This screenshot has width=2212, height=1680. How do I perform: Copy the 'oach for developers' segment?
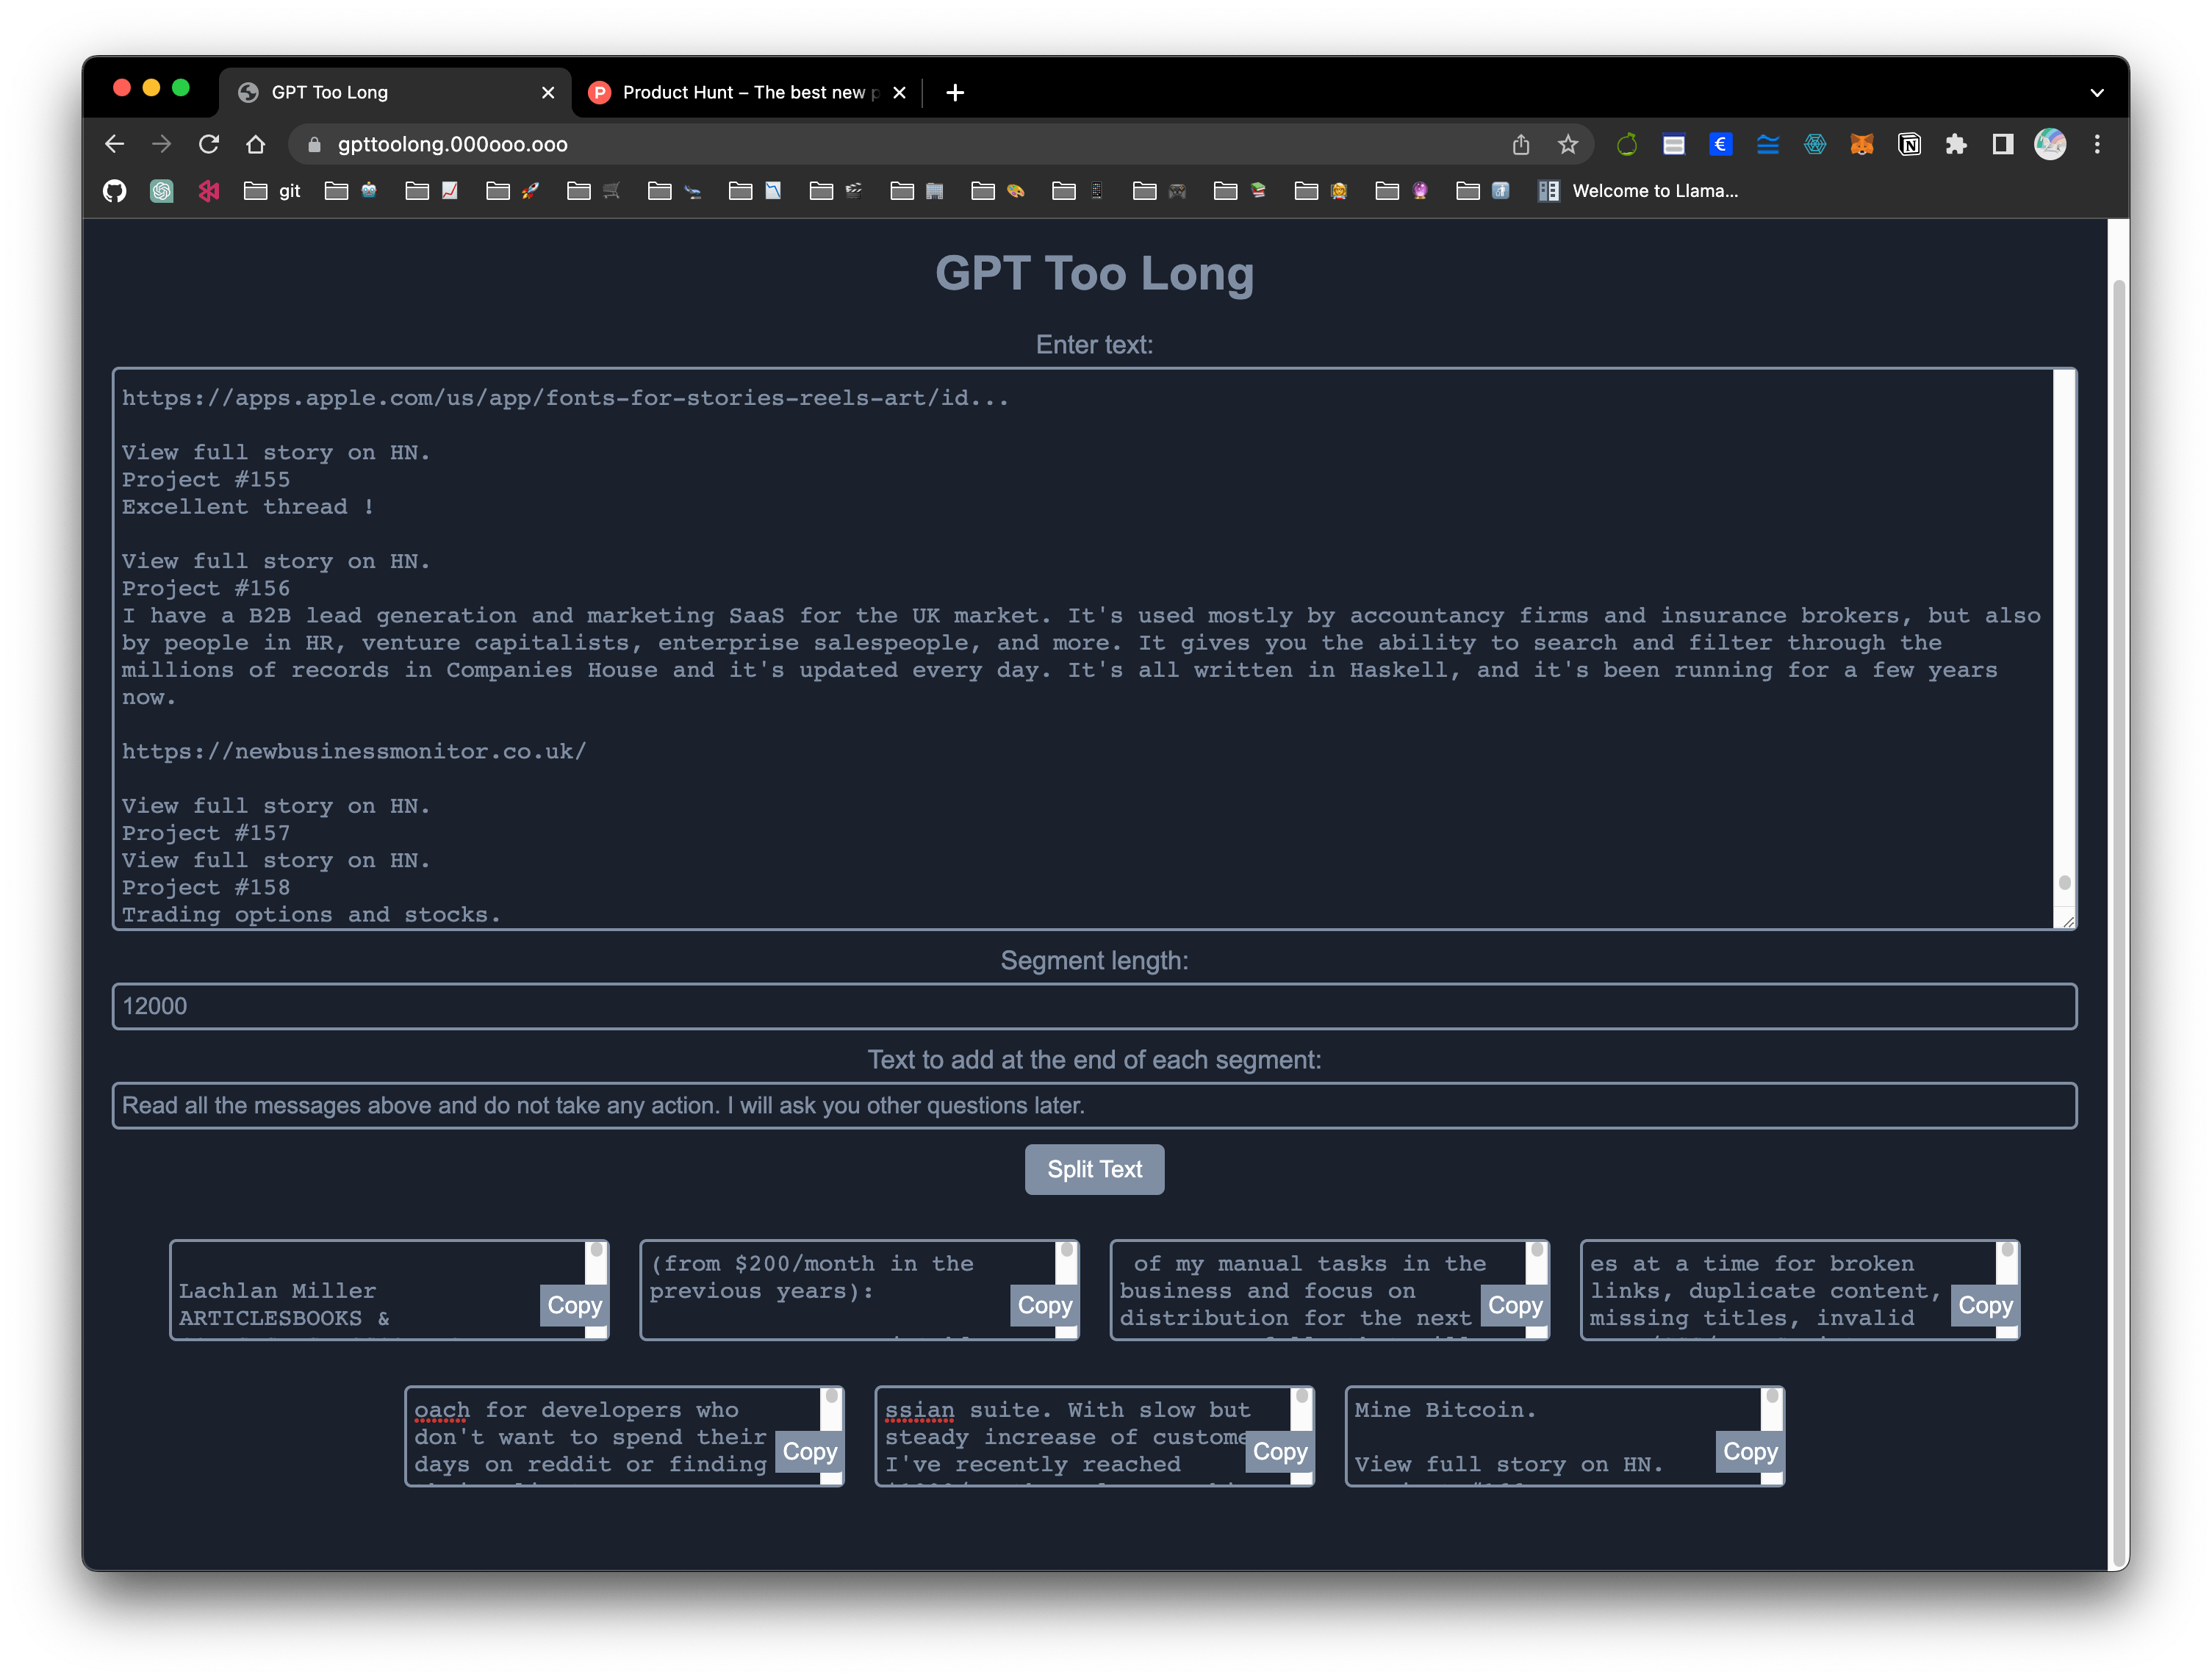point(809,1452)
